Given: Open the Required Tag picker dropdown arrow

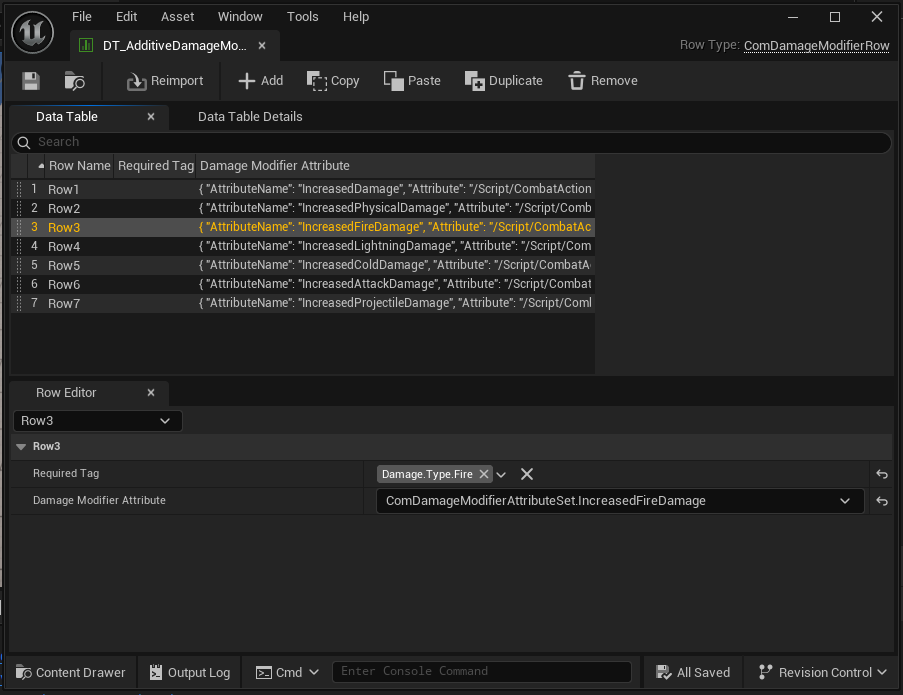Looking at the screenshot, I should pyautogui.click(x=502, y=474).
